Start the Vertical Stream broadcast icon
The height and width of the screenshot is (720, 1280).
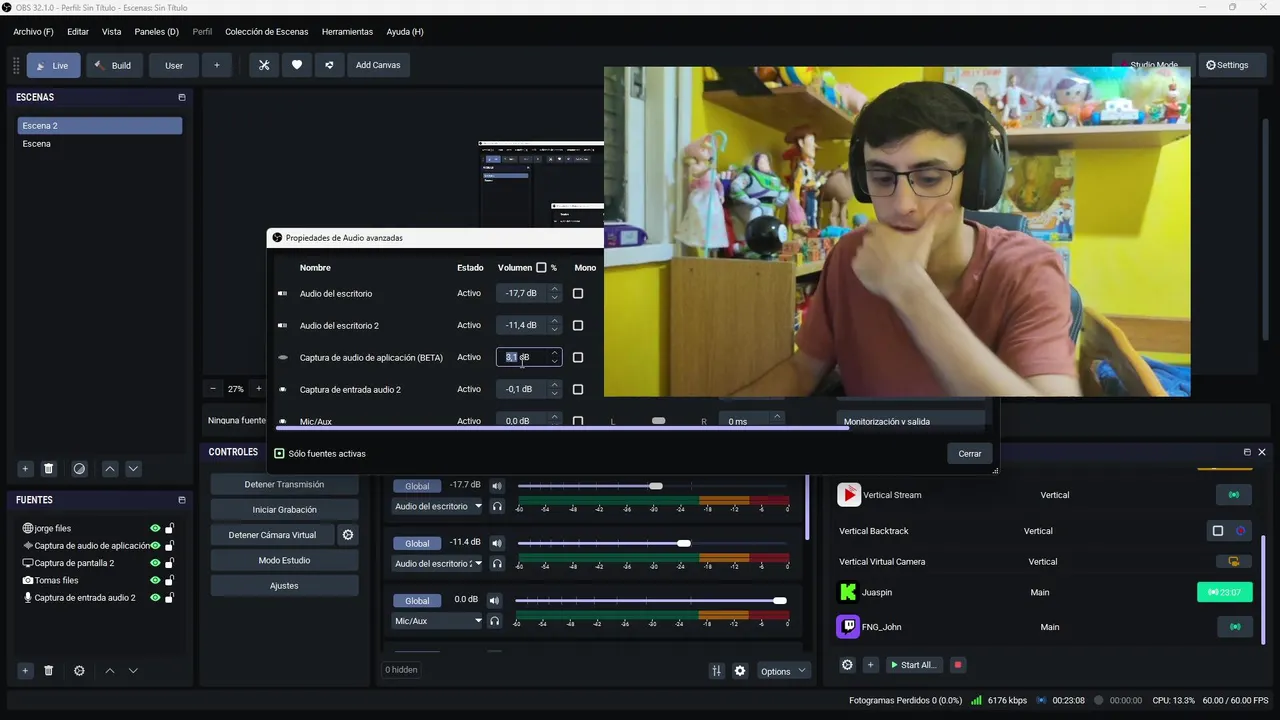(1234, 495)
